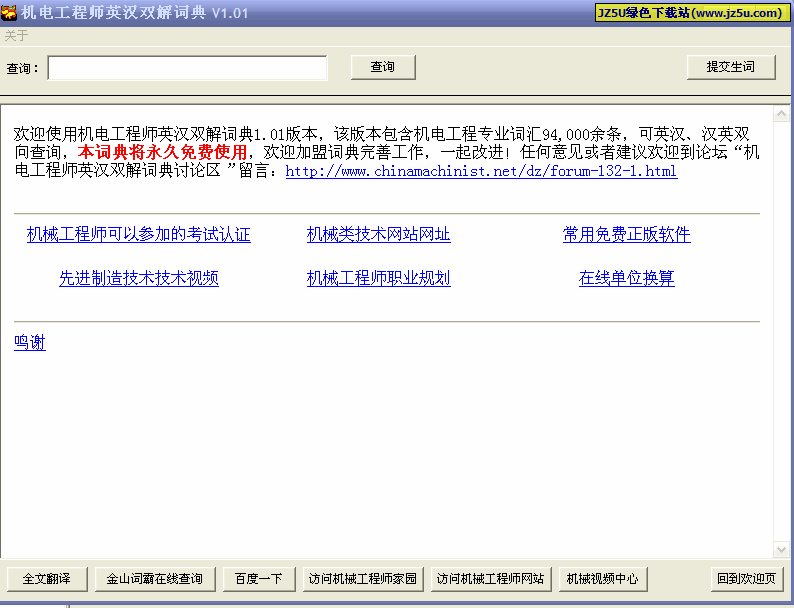Focus the 查询 search input field
794x608 pixels.
click(187, 68)
